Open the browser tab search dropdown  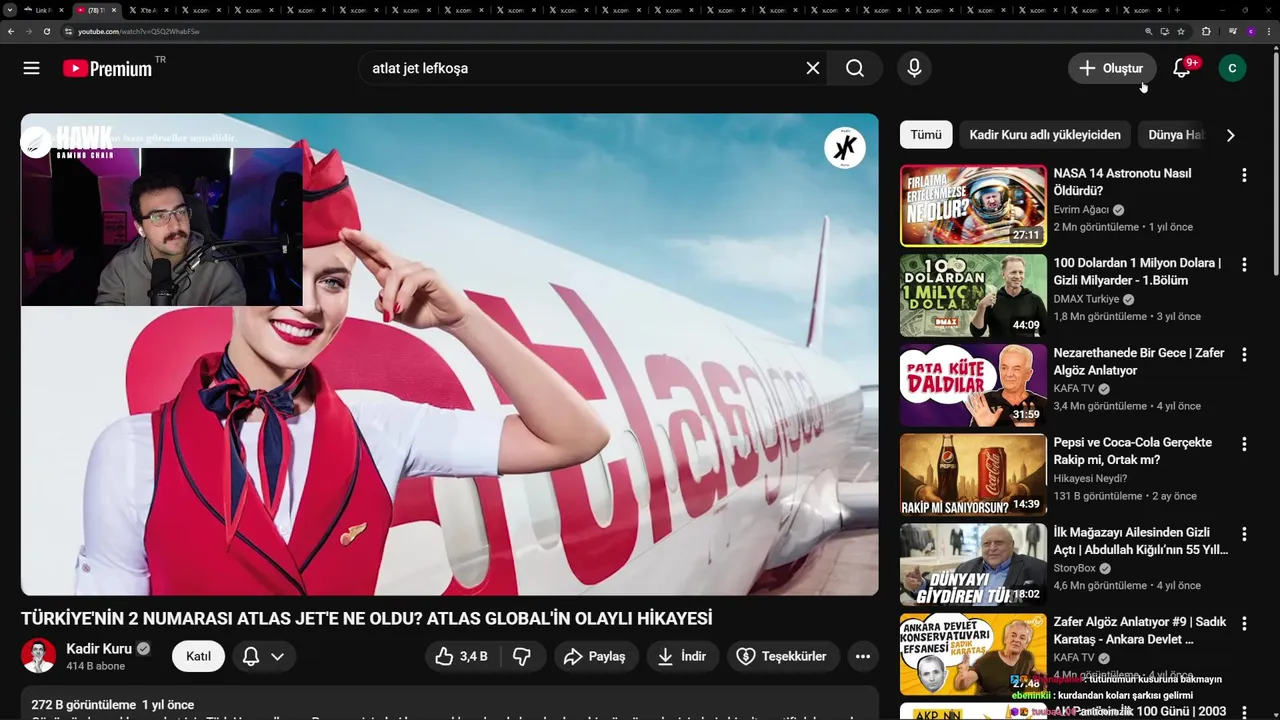(10, 10)
